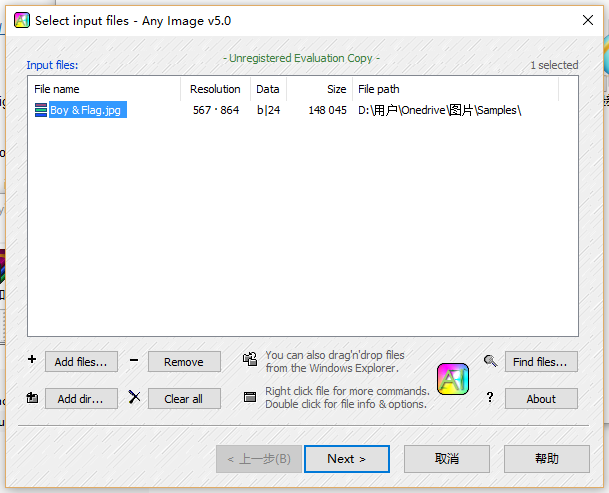Screen dimensions: 609x493
Task: Click the Any Image app icon in title bar
Action: coord(21,20)
